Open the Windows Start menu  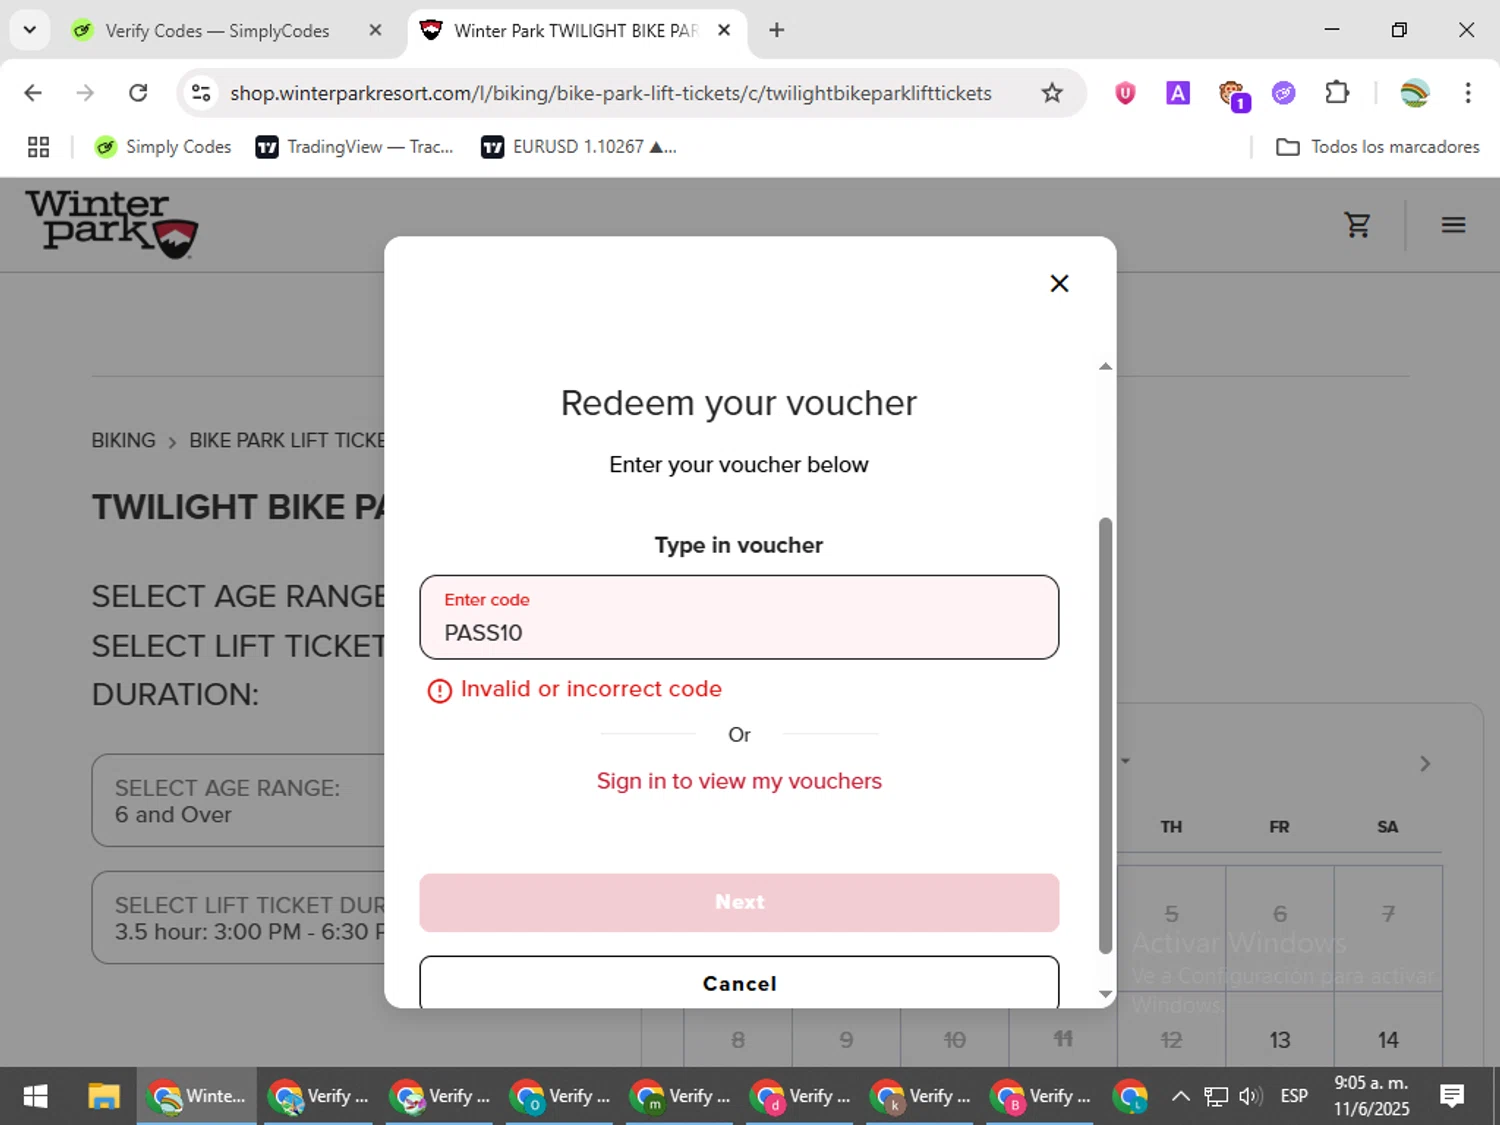[x=35, y=1097]
